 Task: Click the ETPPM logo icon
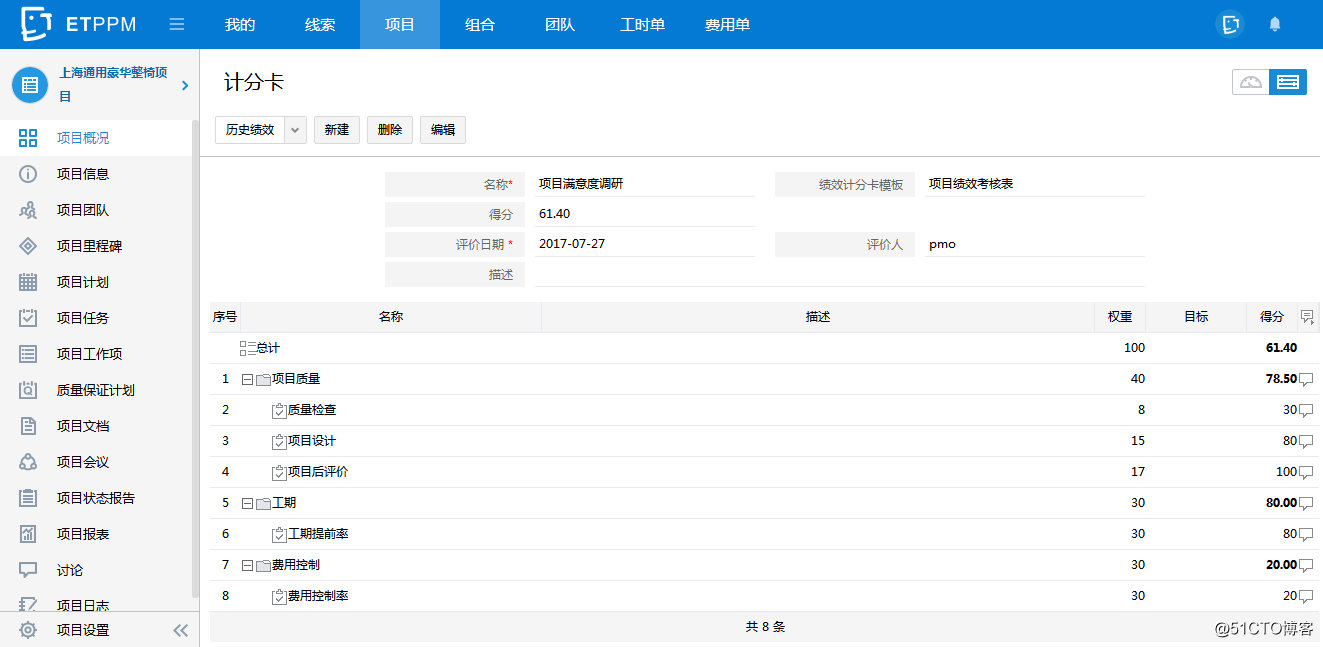(x=37, y=24)
